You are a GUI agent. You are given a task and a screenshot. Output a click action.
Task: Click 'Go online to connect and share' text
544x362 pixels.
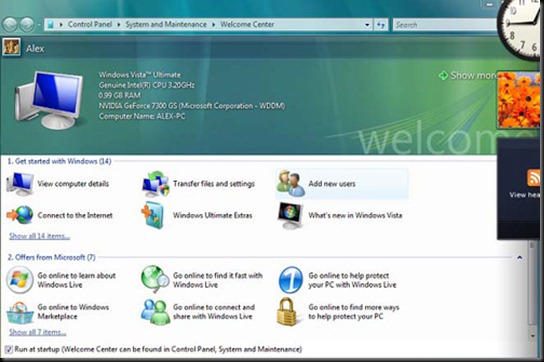click(x=214, y=312)
